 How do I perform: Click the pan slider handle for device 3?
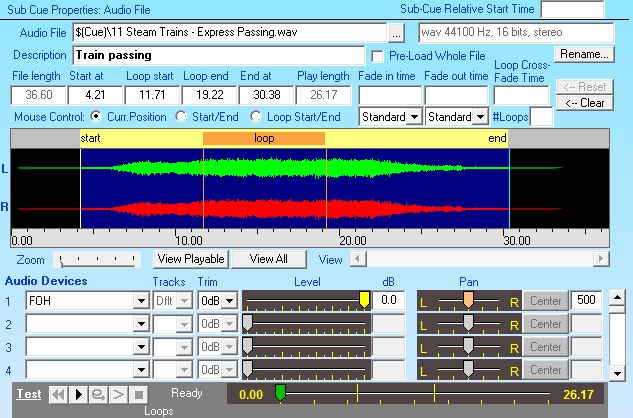point(468,346)
